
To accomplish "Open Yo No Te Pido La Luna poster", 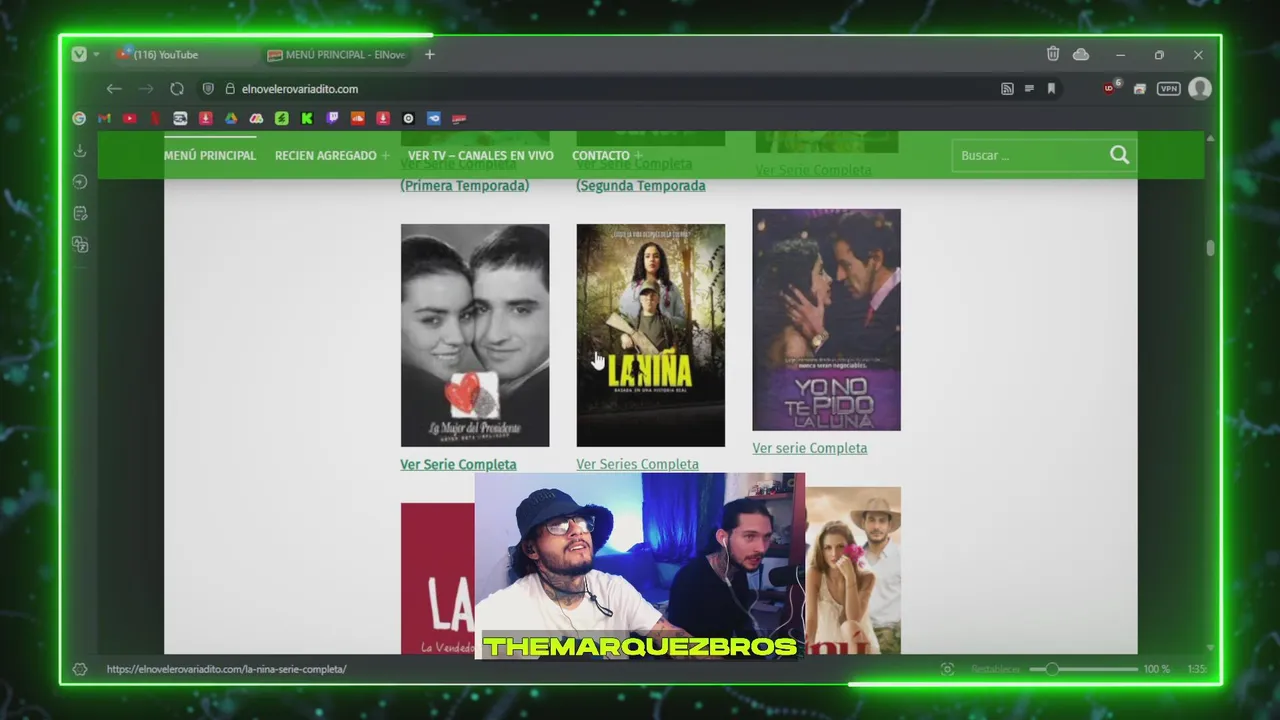I will (x=826, y=320).
